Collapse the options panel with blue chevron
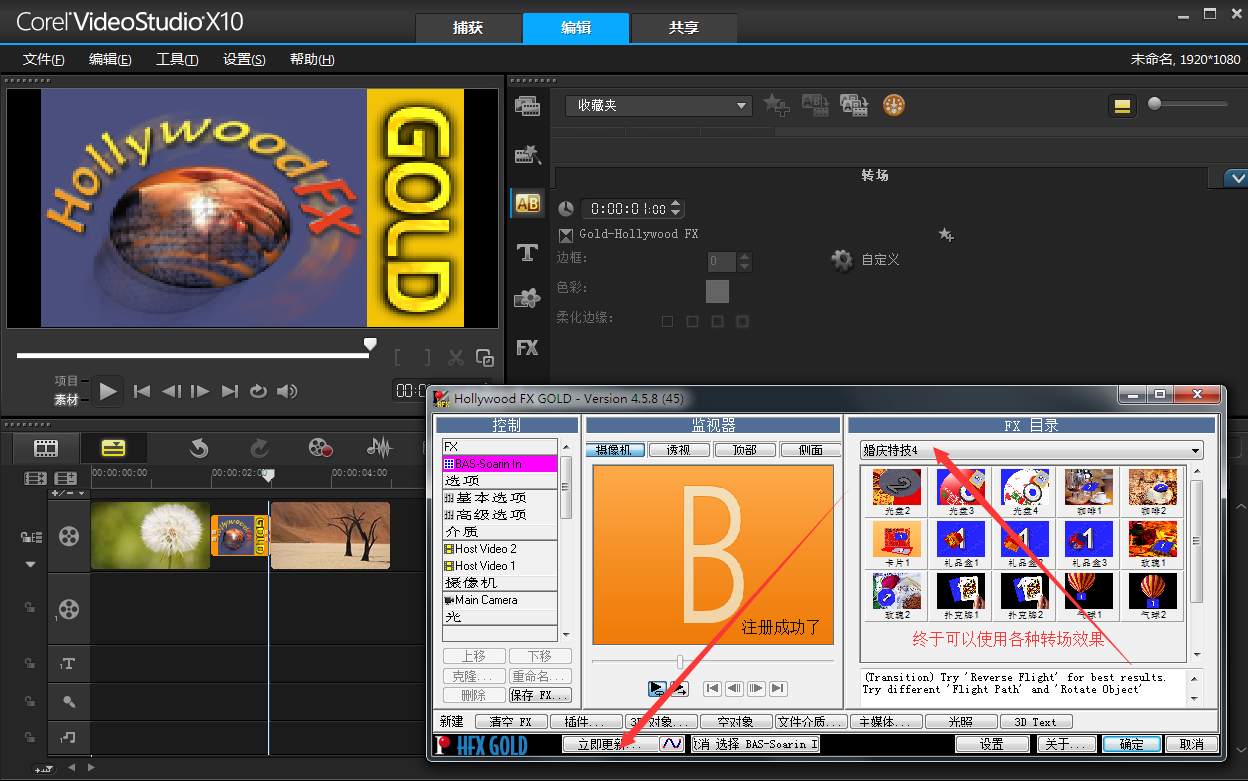Viewport: 1248px width, 781px height. coord(1236,178)
